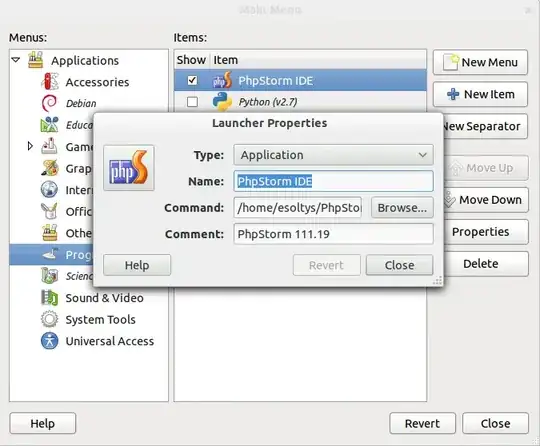Click Revert in Main Menu window
Viewport: 540px width, 446px height.
[423, 423]
